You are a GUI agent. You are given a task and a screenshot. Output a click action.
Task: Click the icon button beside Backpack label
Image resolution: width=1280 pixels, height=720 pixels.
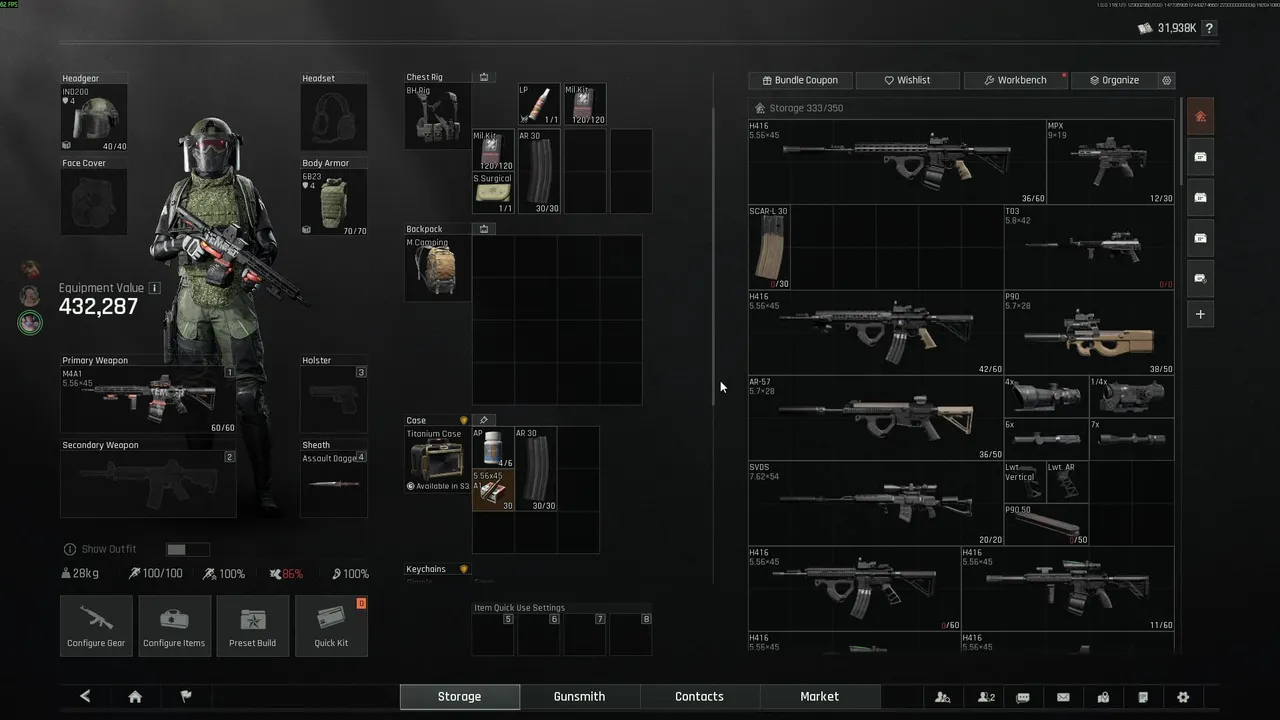tap(484, 229)
